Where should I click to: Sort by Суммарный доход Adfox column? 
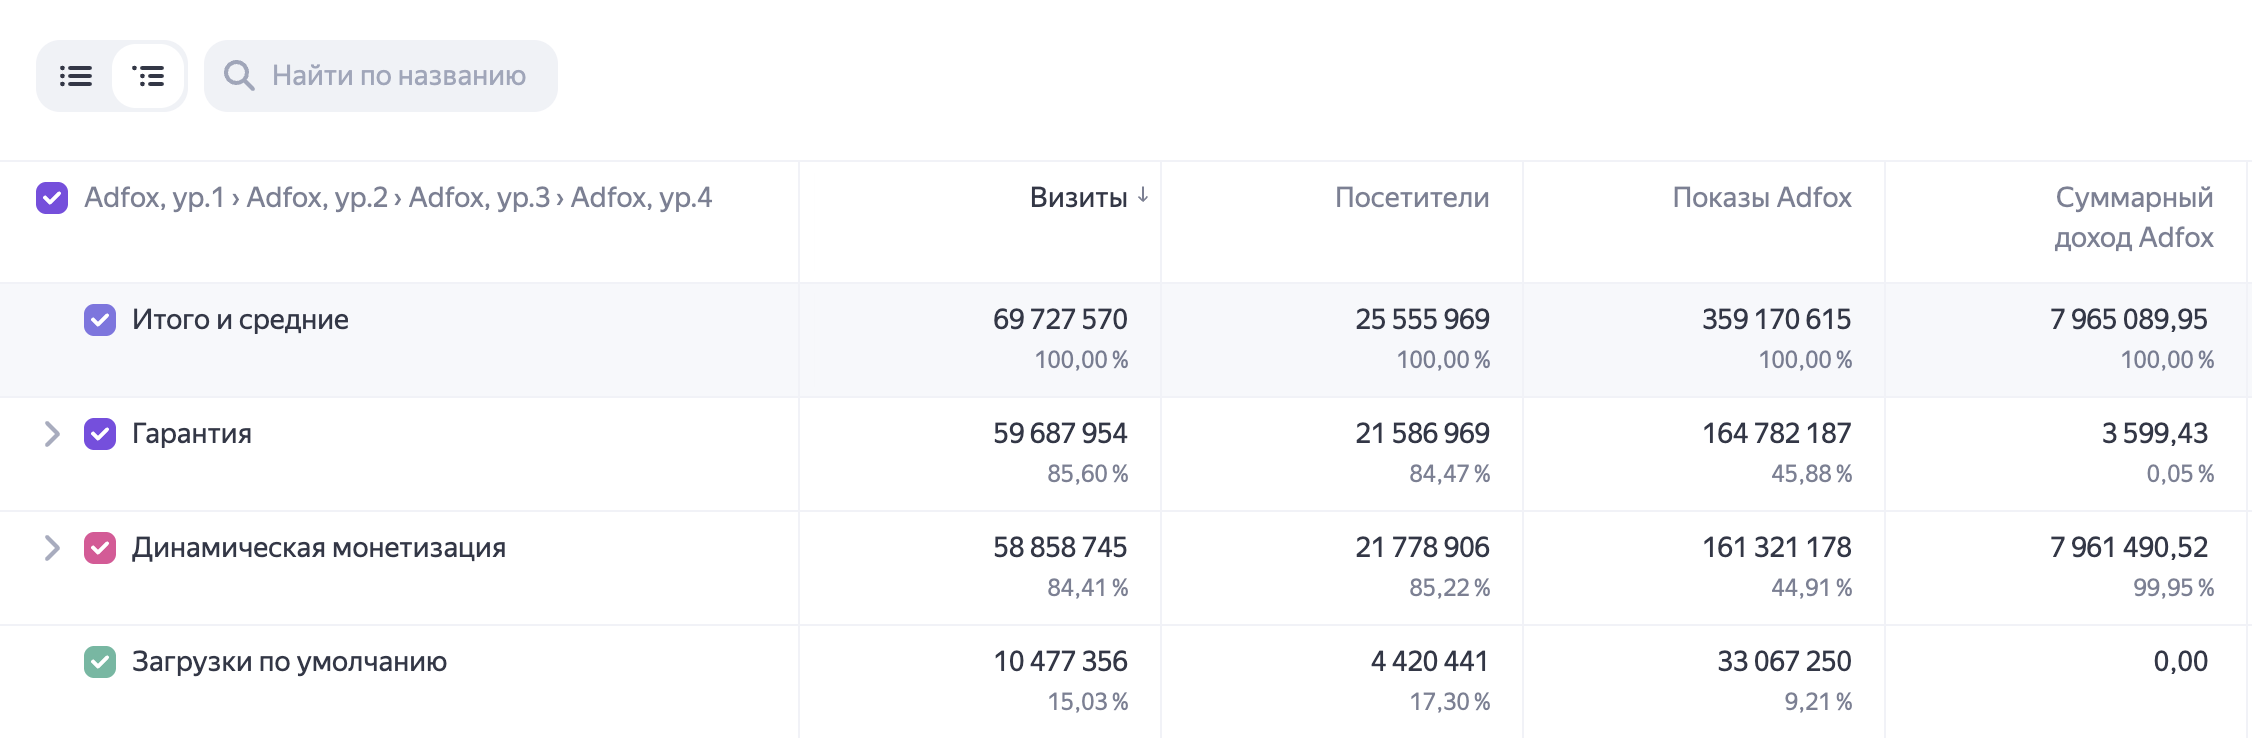2134,218
